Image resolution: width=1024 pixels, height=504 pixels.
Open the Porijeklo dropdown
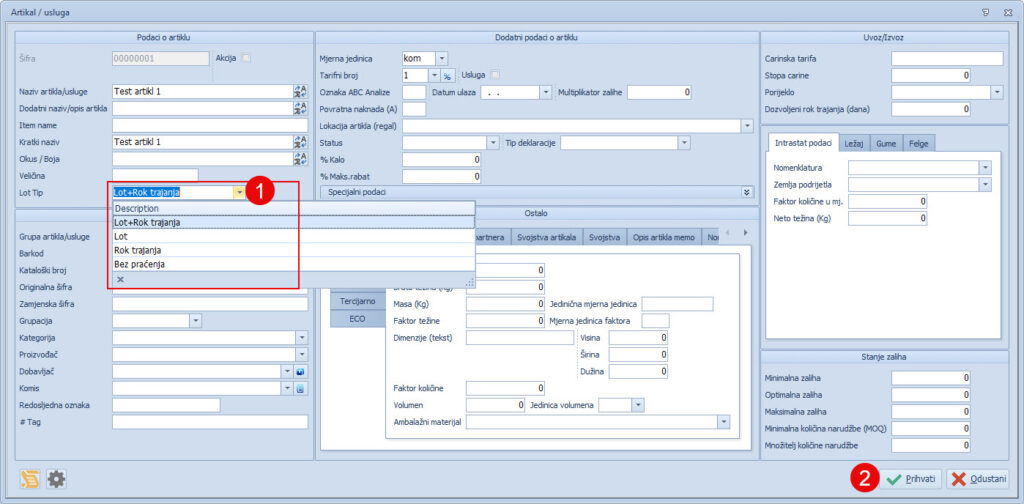click(x=996, y=92)
